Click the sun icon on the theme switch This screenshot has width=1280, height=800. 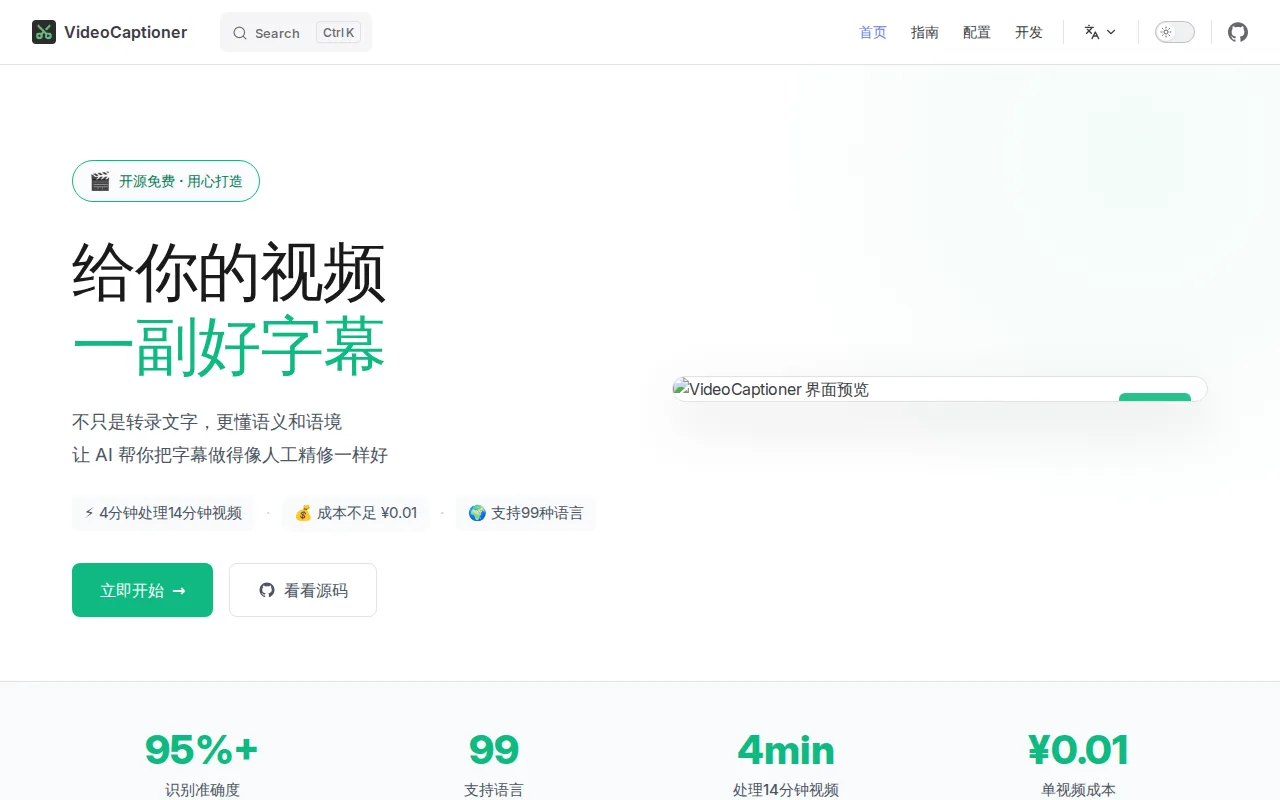point(1166,32)
